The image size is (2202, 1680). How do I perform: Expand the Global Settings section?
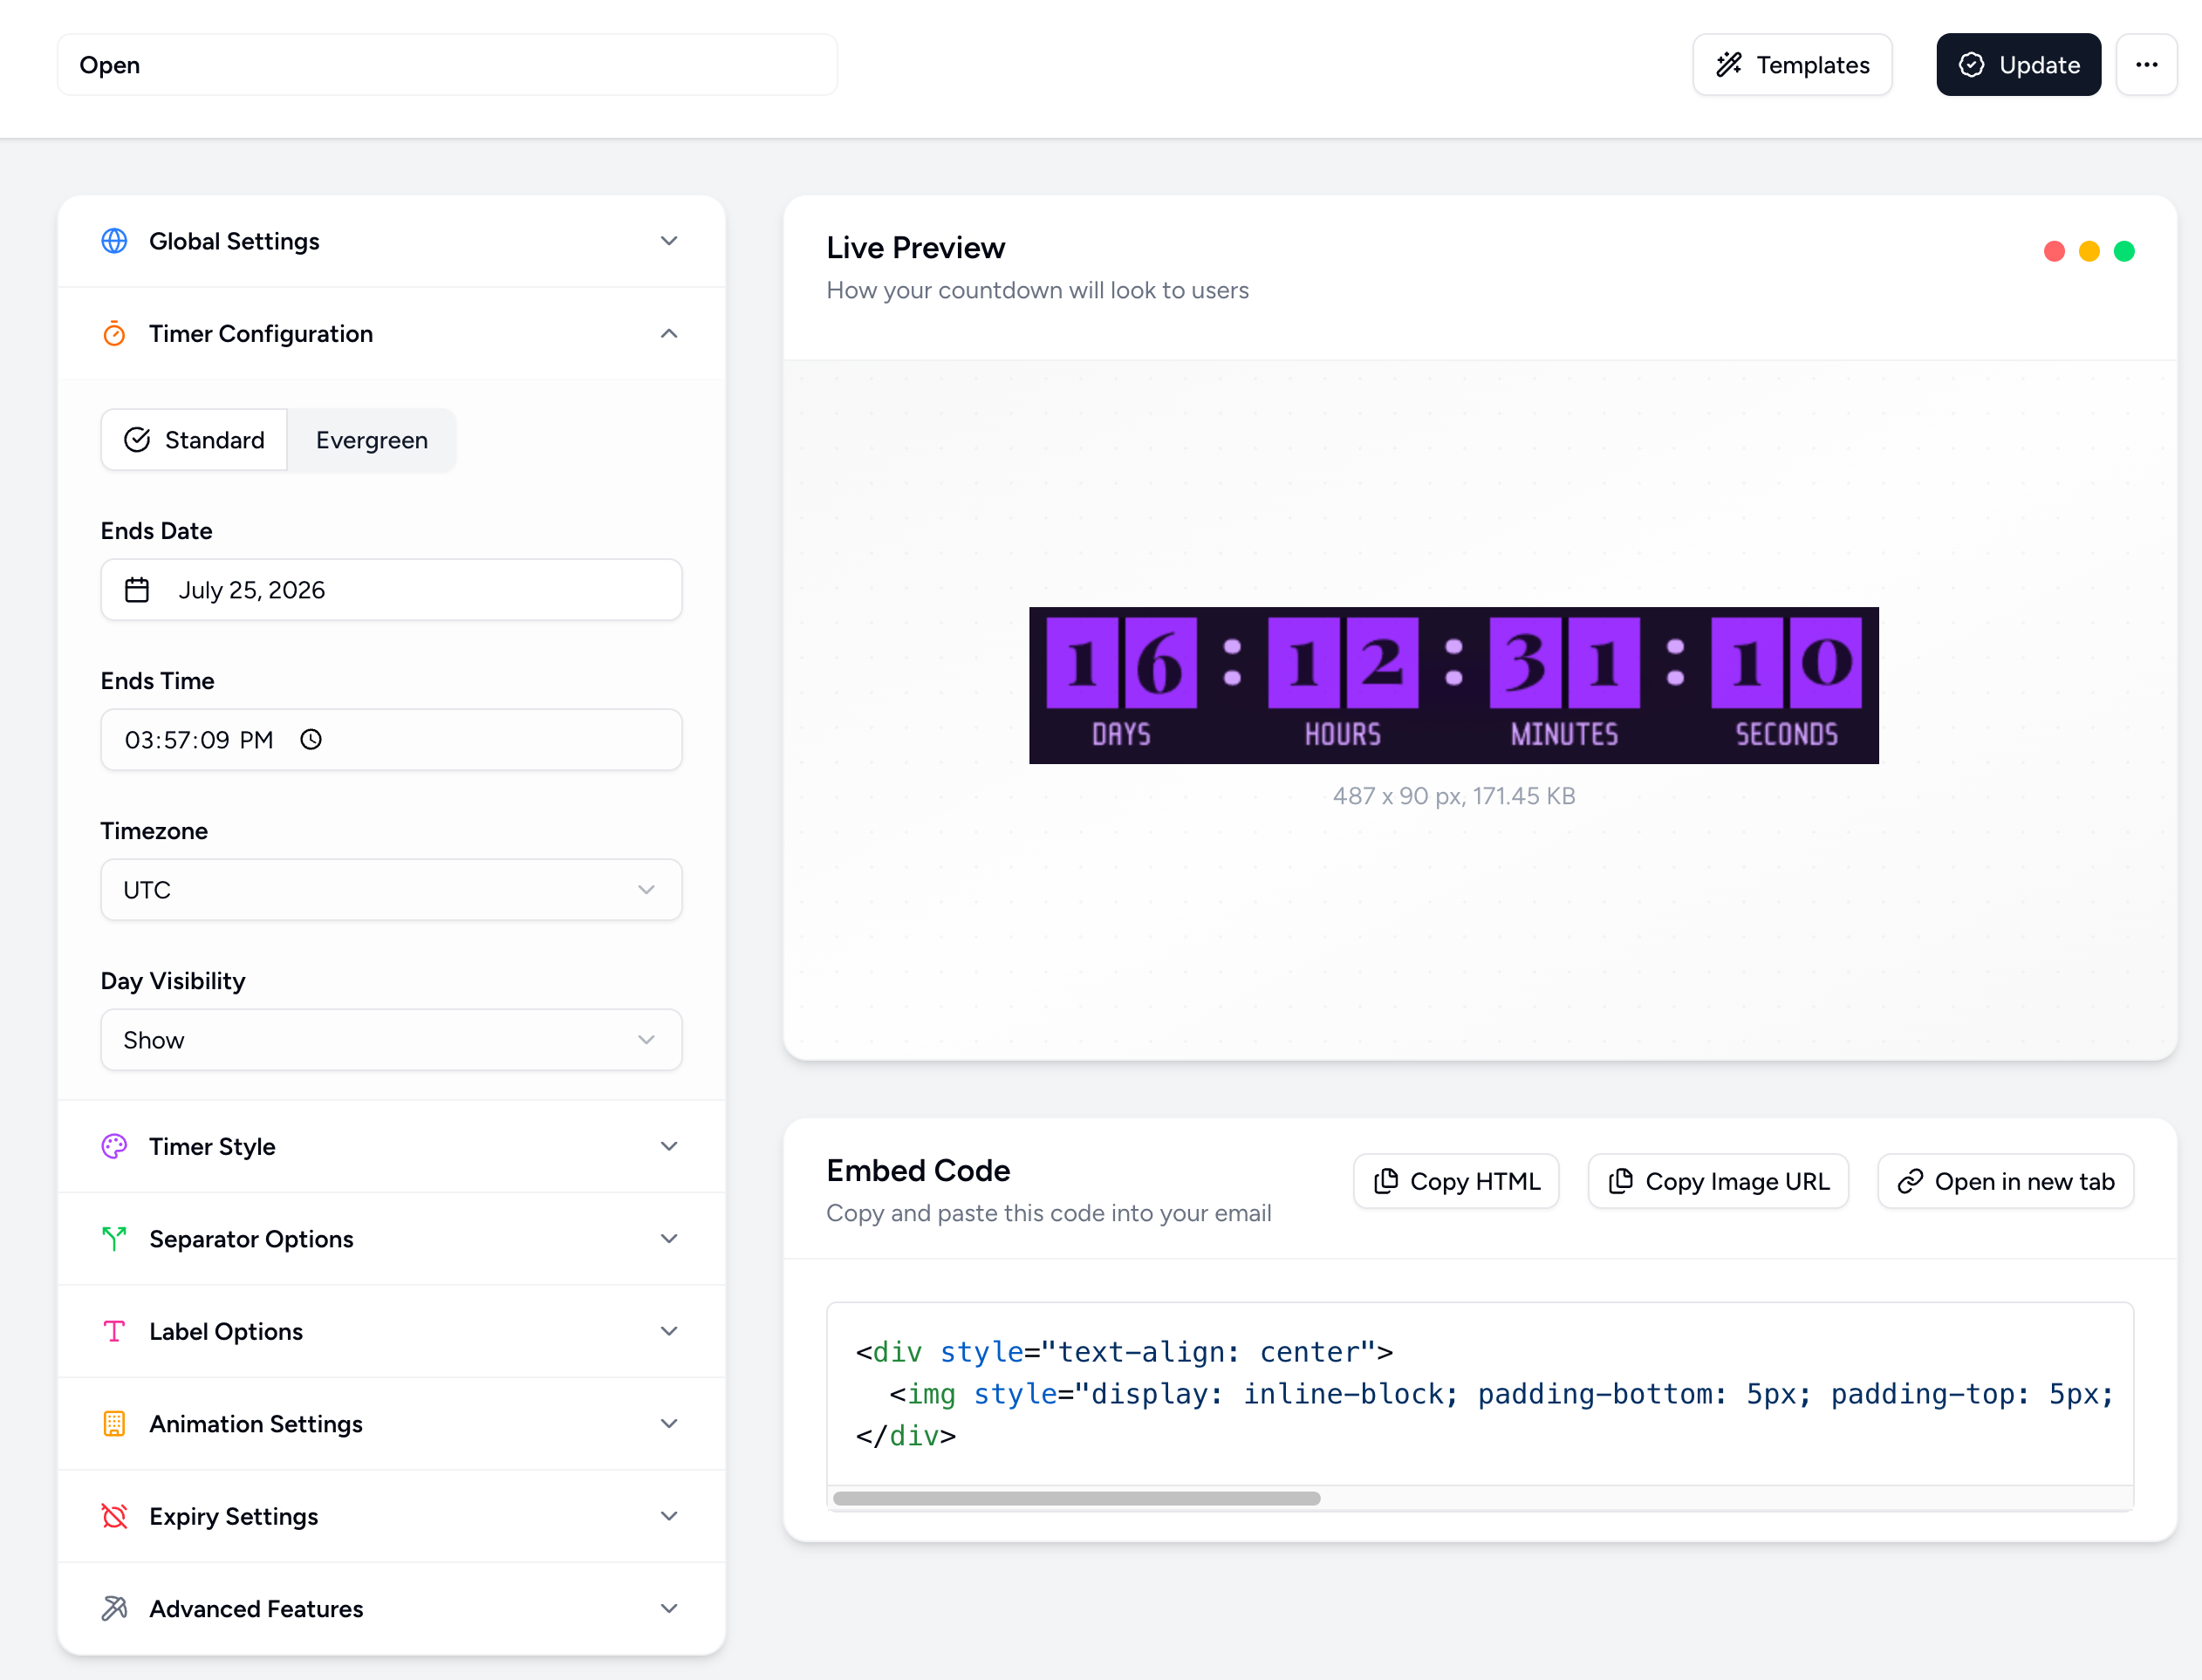391,241
